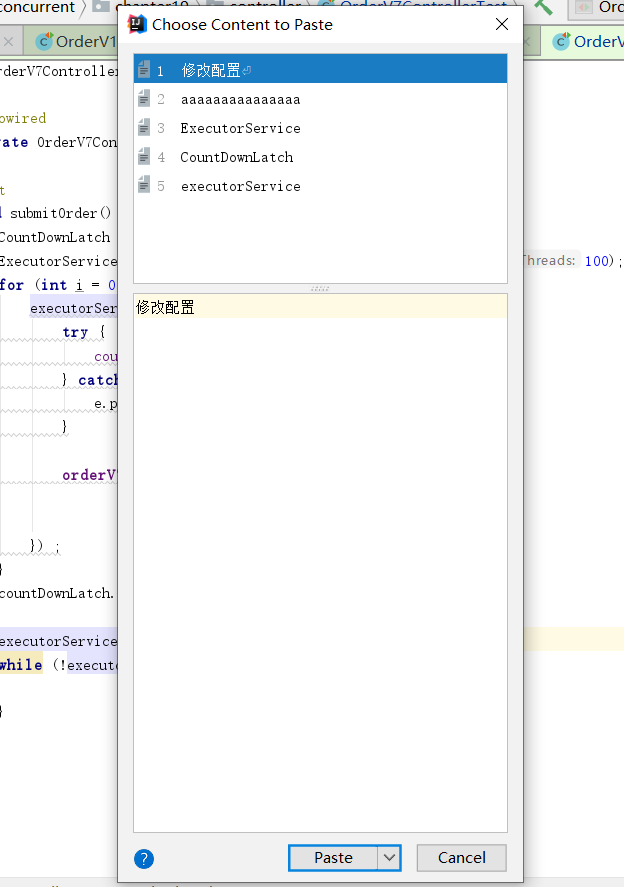
Task: Click the submitOrder() method name in the editor
Action: click(x=61, y=213)
